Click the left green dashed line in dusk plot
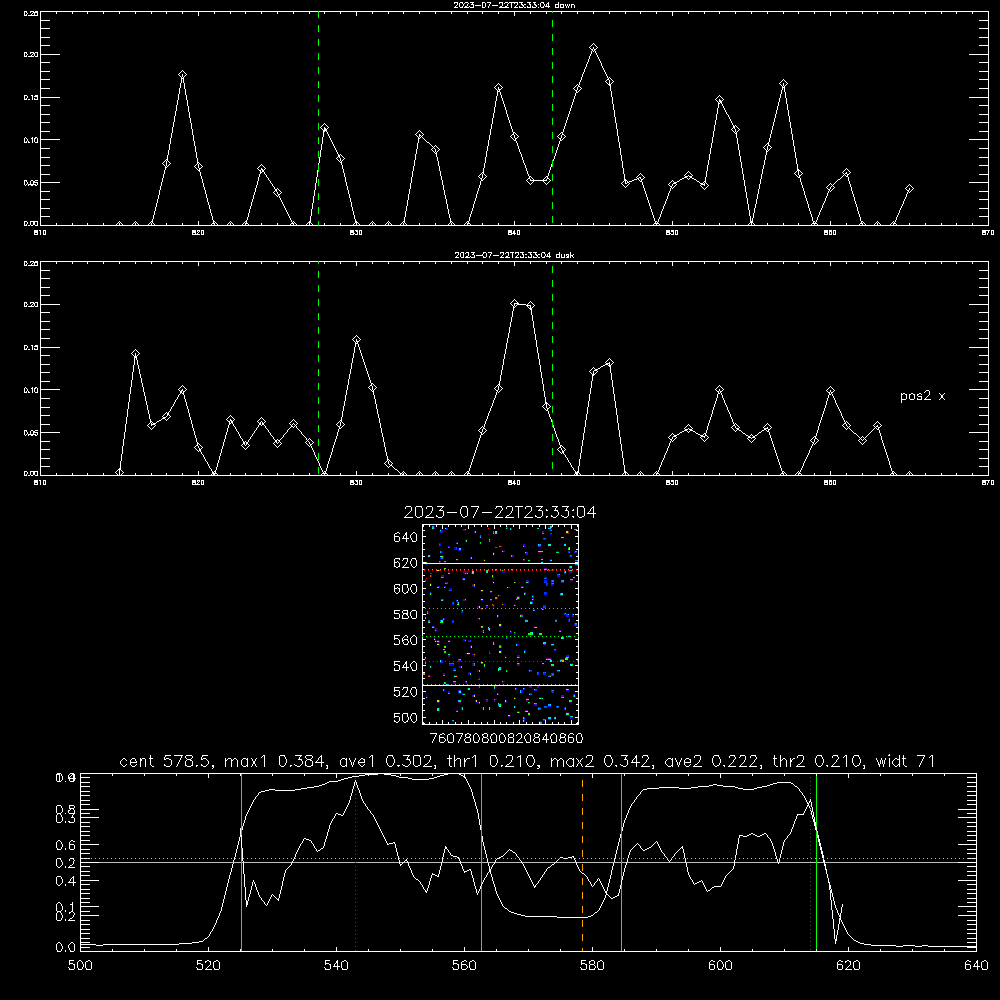 pos(318,368)
